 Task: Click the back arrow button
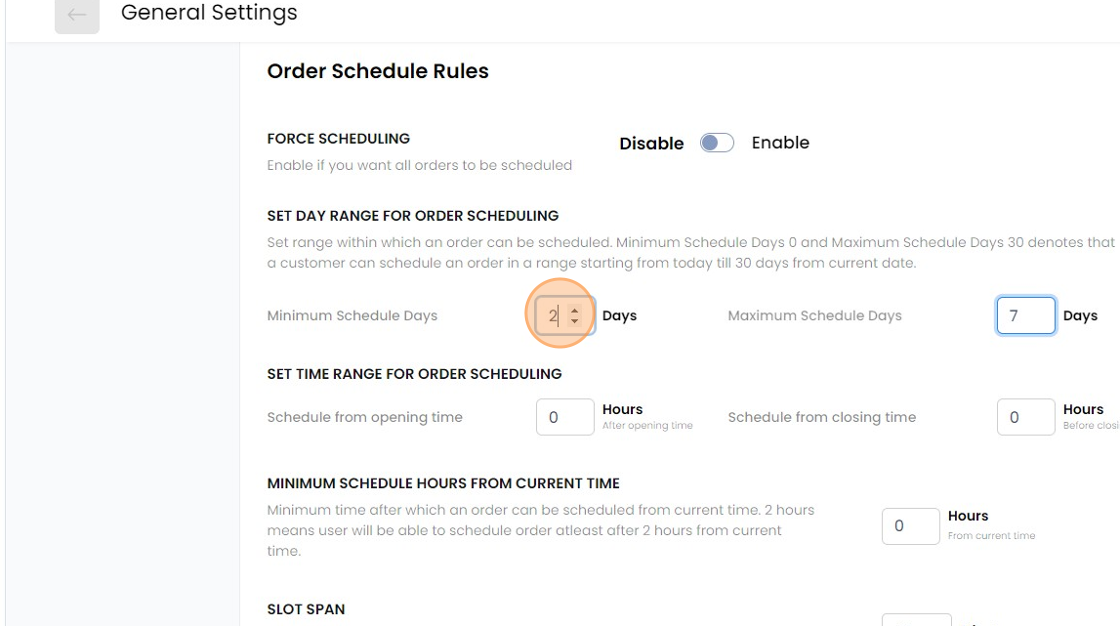pos(77,15)
